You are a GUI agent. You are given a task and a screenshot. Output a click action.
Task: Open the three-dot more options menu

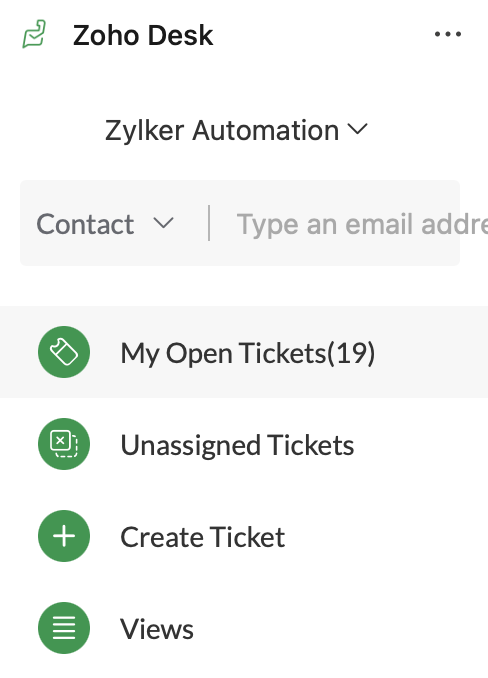point(448,34)
